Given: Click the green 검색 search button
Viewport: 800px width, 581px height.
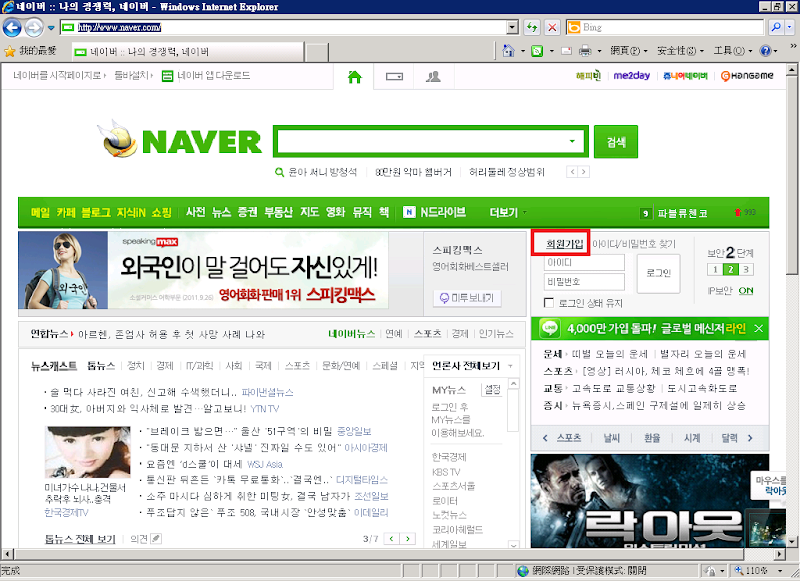Looking at the screenshot, I should click(x=616, y=141).
